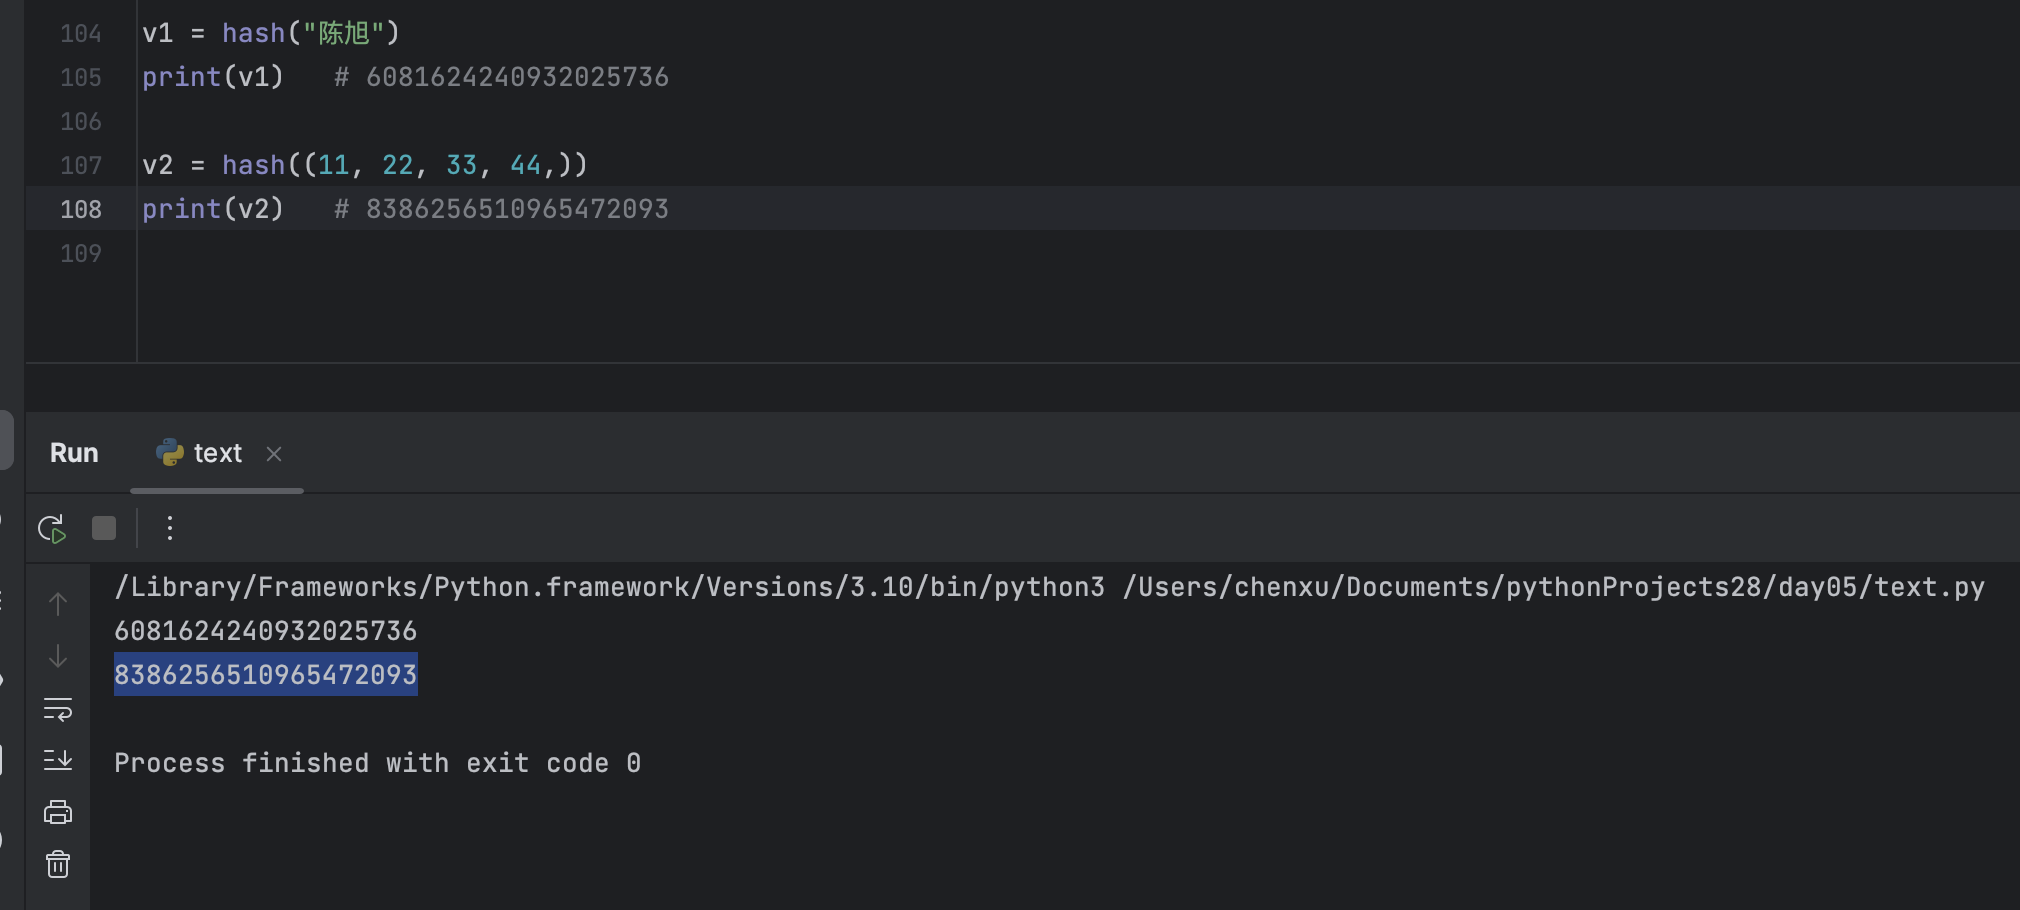Viewport: 2020px width, 910px height.
Task: Click the first output value 6081624240932025736
Action: tap(265, 631)
